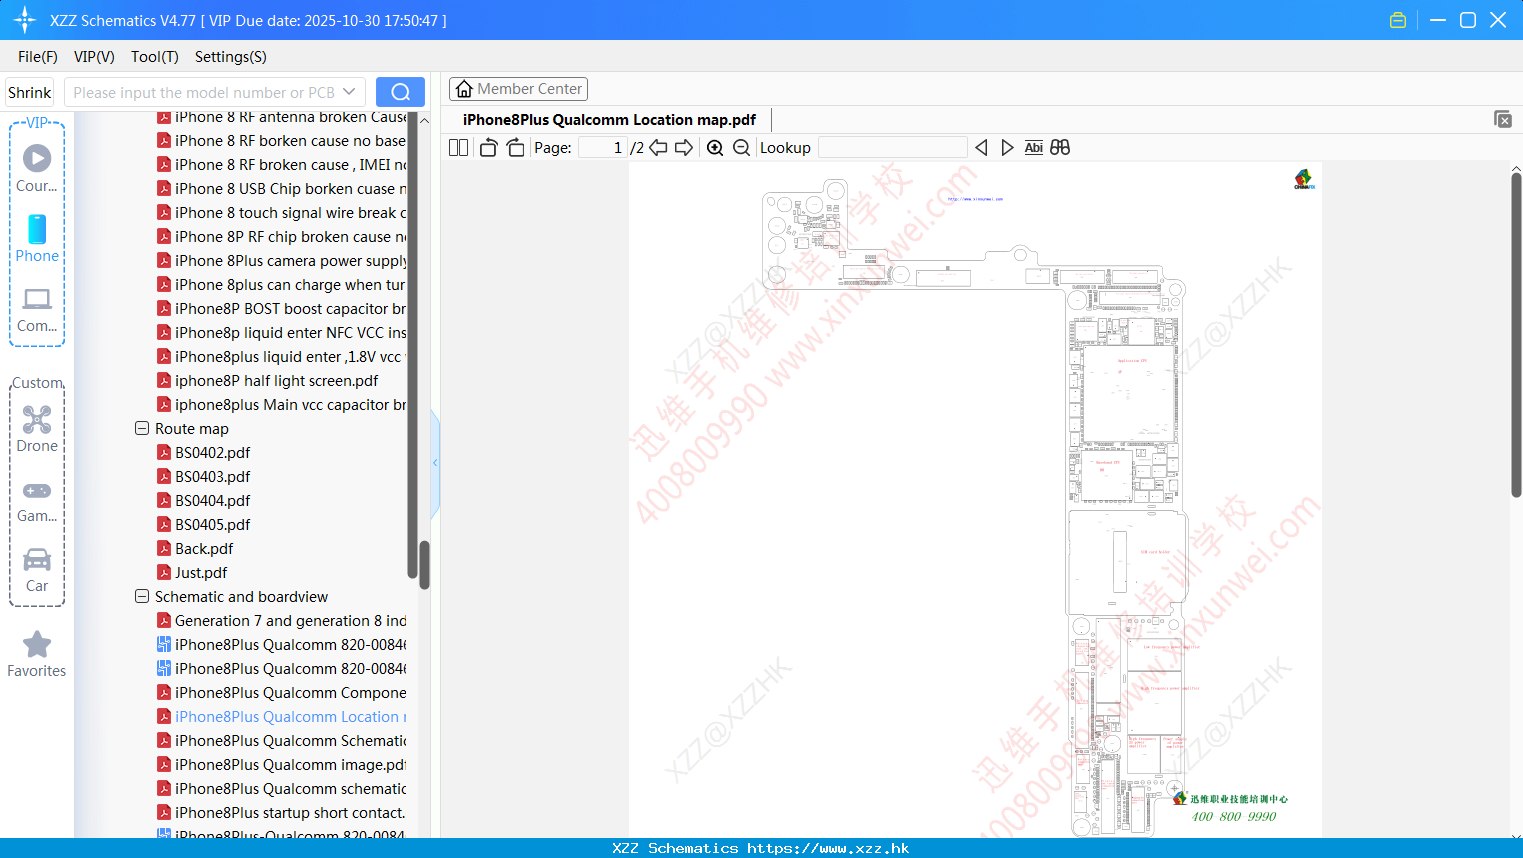1523x858 pixels.
Task: Open iPhone8P BOST boost capacitor file
Action: coord(282,308)
